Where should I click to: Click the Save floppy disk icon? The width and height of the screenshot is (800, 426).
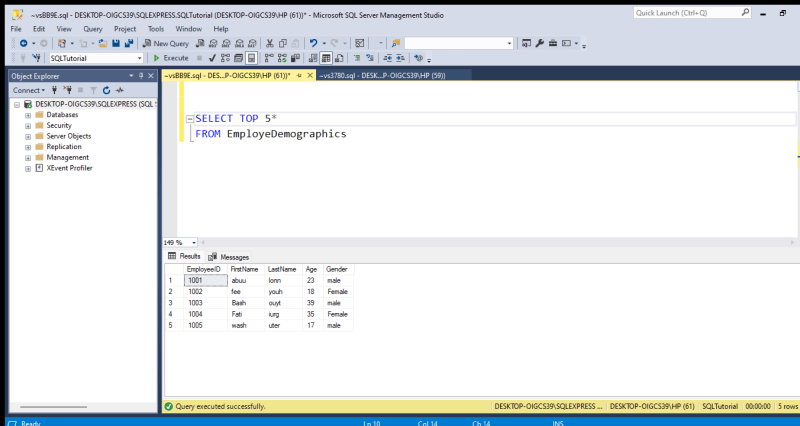pos(116,43)
